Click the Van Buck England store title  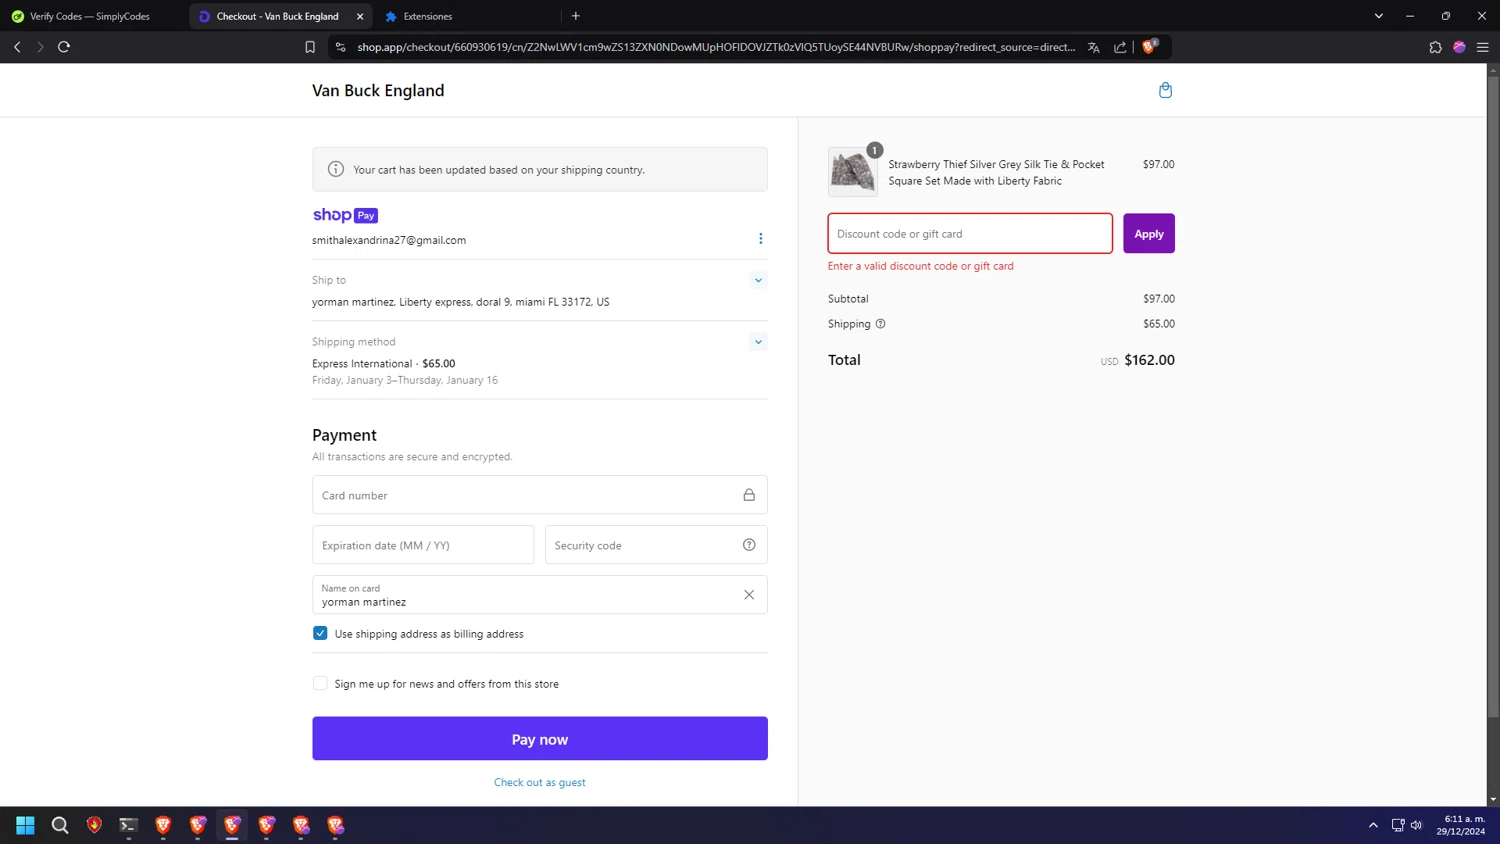pos(378,90)
